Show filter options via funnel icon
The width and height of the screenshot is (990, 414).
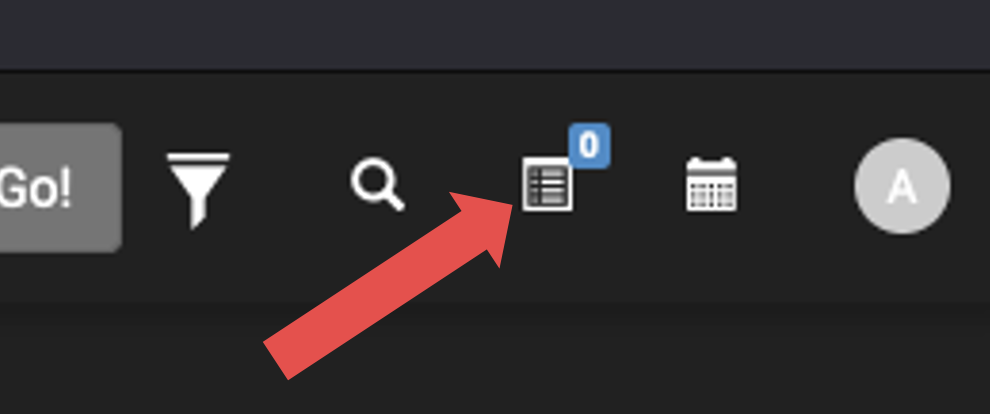point(198,190)
